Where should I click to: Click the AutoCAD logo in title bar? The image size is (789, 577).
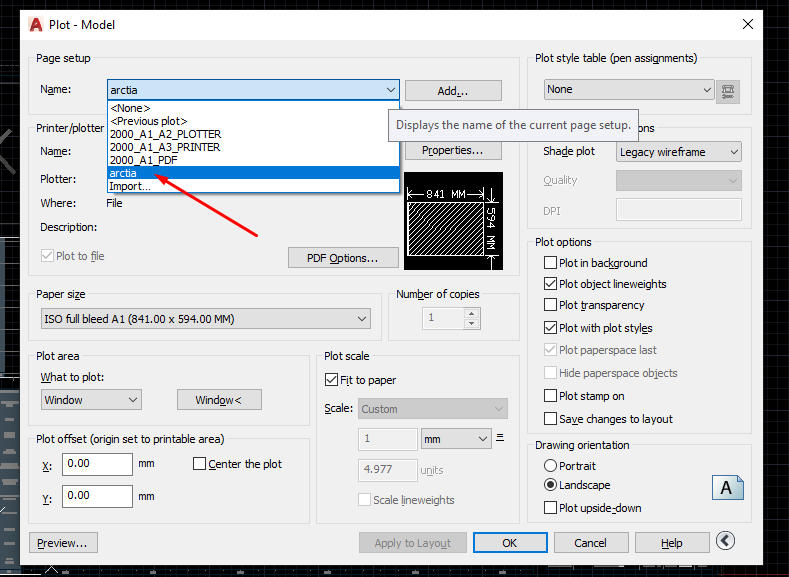(36, 23)
